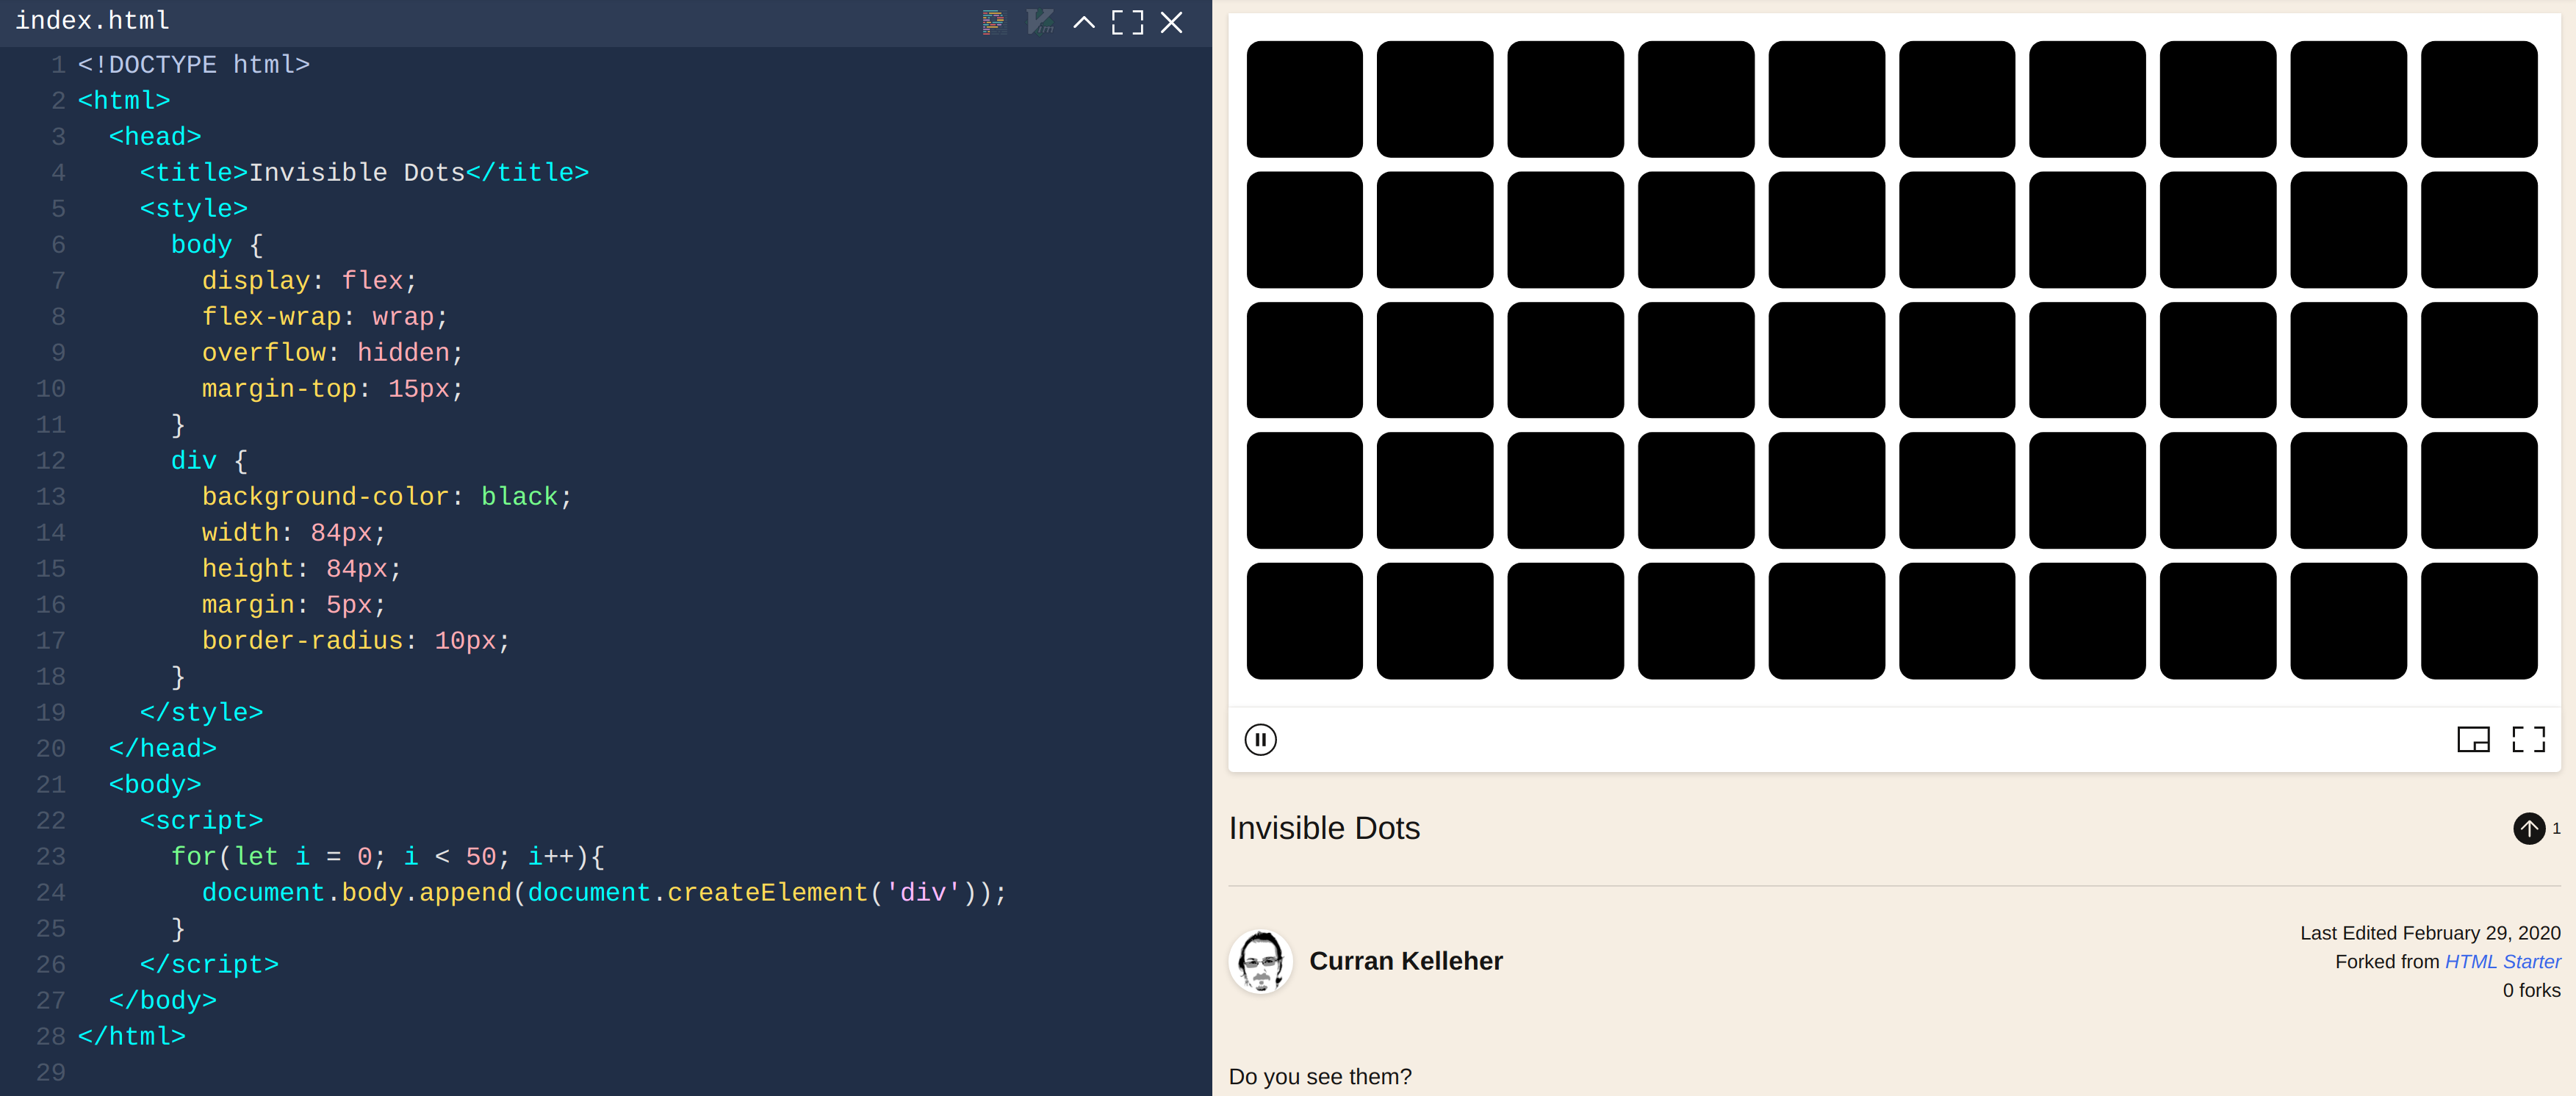The height and width of the screenshot is (1096, 2576).
Task: Toggle Vim mode in editor
Action: tap(1040, 22)
